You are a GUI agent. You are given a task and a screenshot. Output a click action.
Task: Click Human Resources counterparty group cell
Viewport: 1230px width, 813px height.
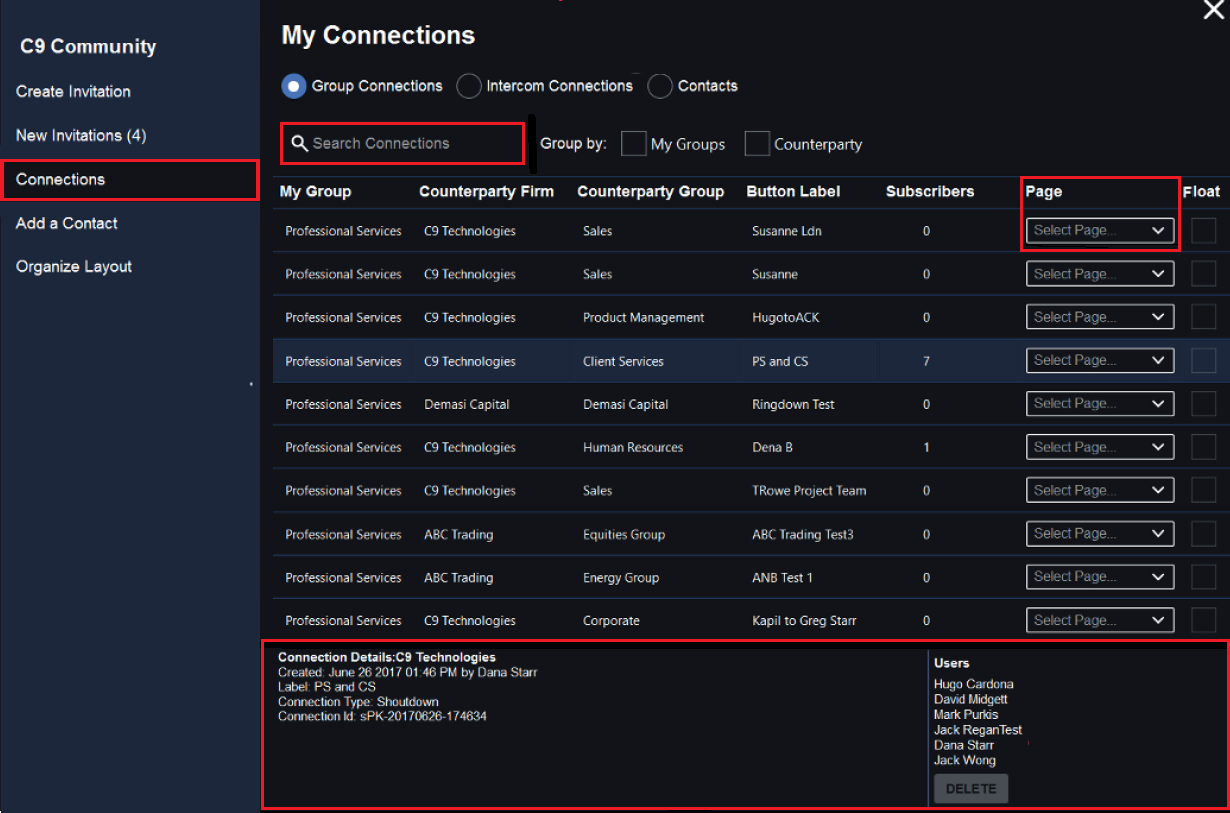(633, 448)
